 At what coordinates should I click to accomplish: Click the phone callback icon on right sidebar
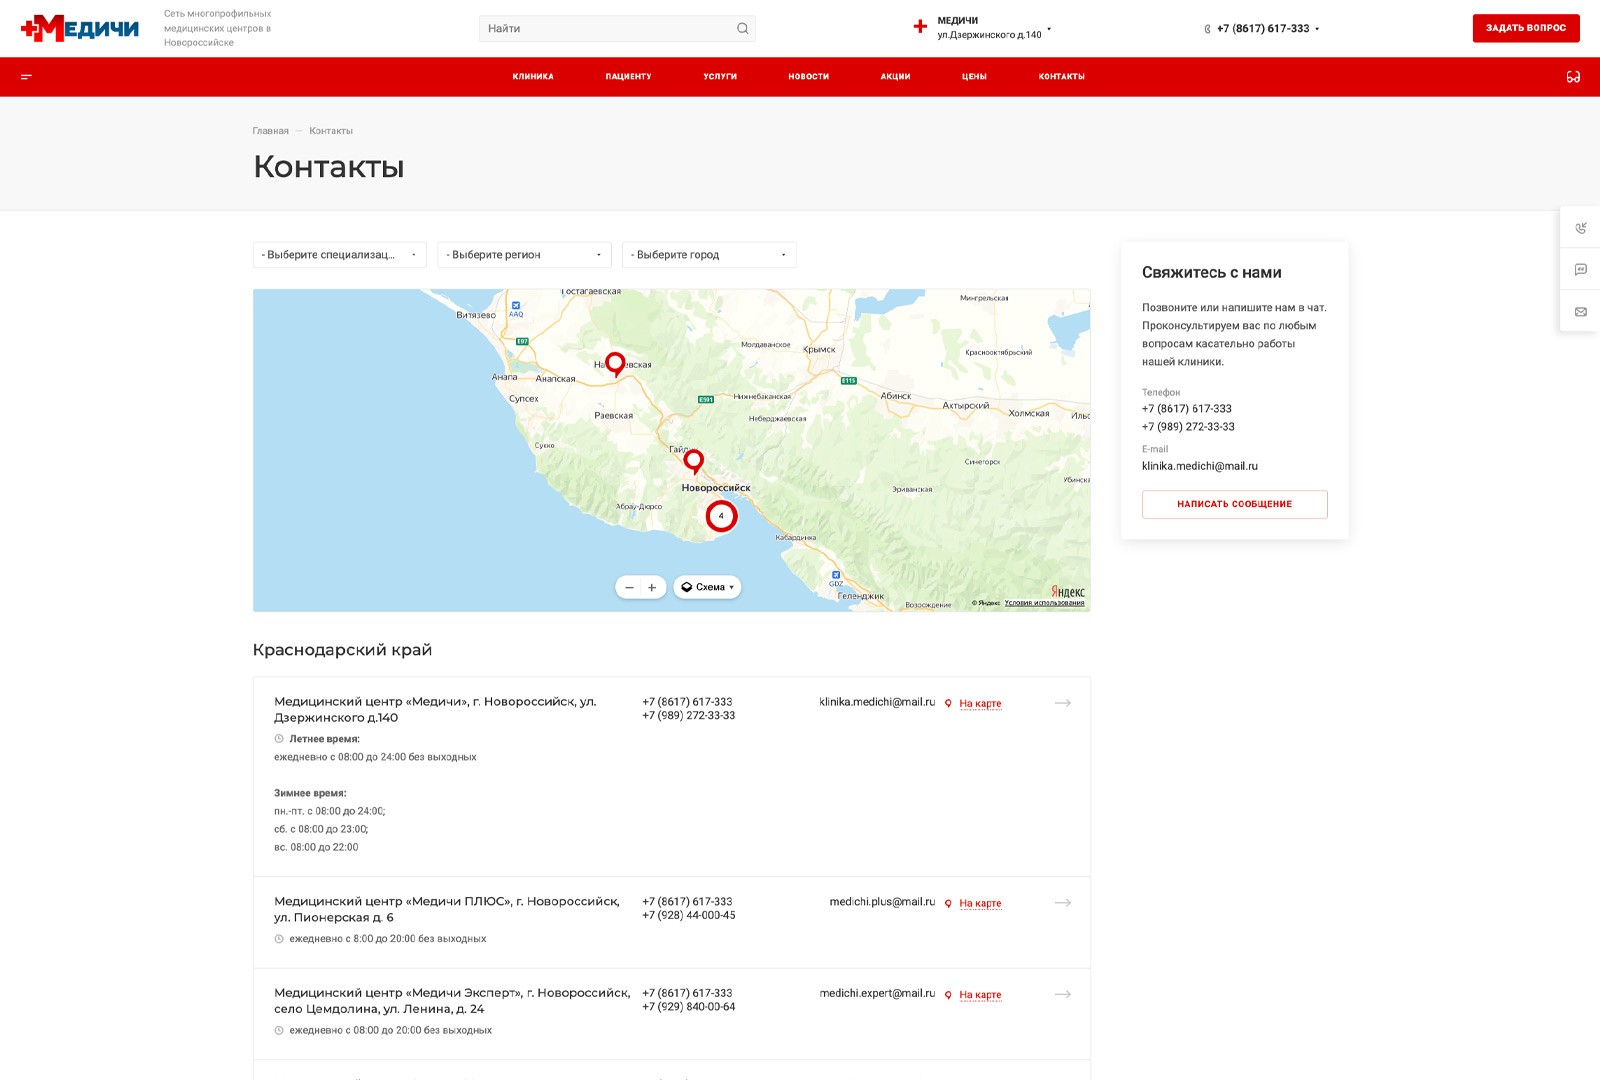1580,228
